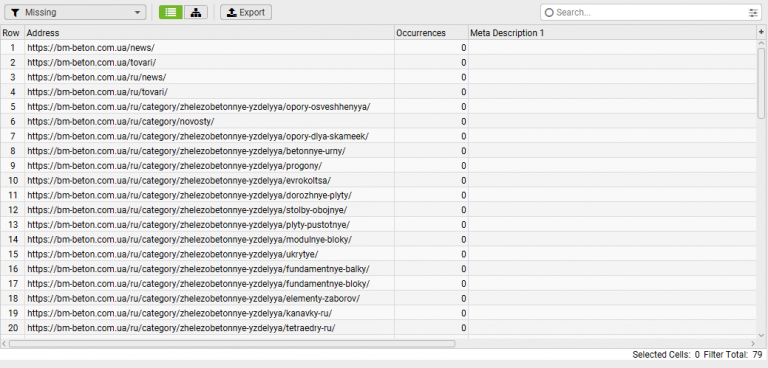This screenshot has height=368, width=768.
Task: Select the fundamentnye-bloky address
Action: point(198,283)
